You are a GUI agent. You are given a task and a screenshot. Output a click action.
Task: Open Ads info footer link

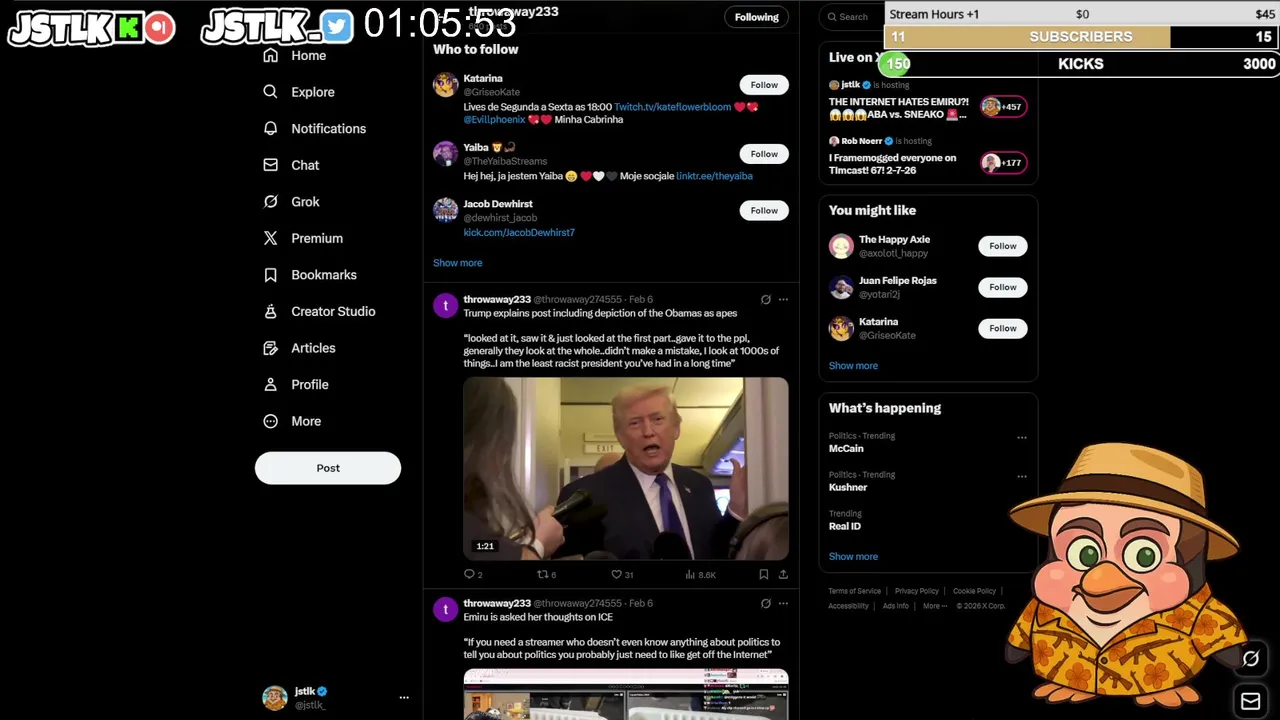coord(896,606)
